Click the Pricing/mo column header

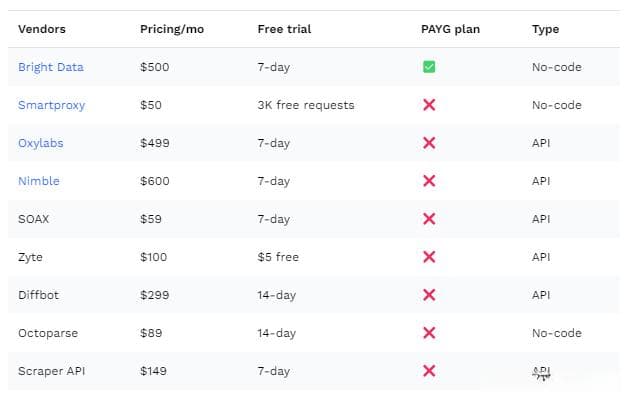coord(172,29)
